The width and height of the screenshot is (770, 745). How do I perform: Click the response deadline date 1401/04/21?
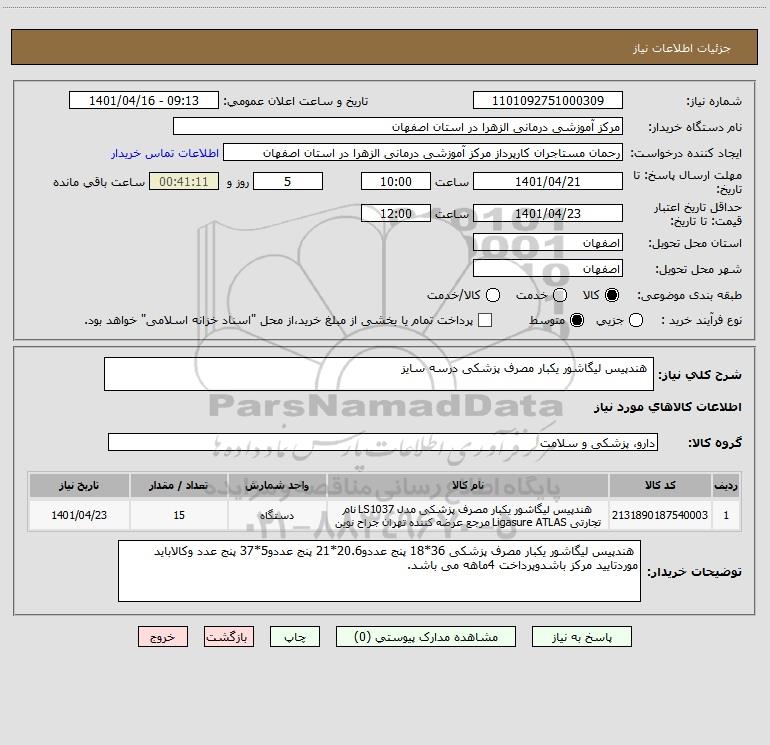(x=548, y=181)
